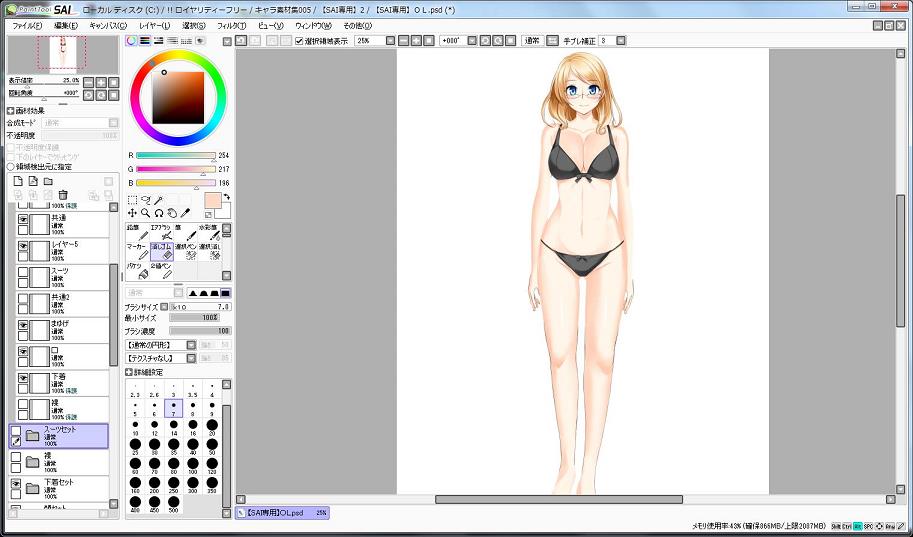Toggle the 選択範囲表示 checkbox
Viewport: 913px width, 537px height.
(x=299, y=41)
